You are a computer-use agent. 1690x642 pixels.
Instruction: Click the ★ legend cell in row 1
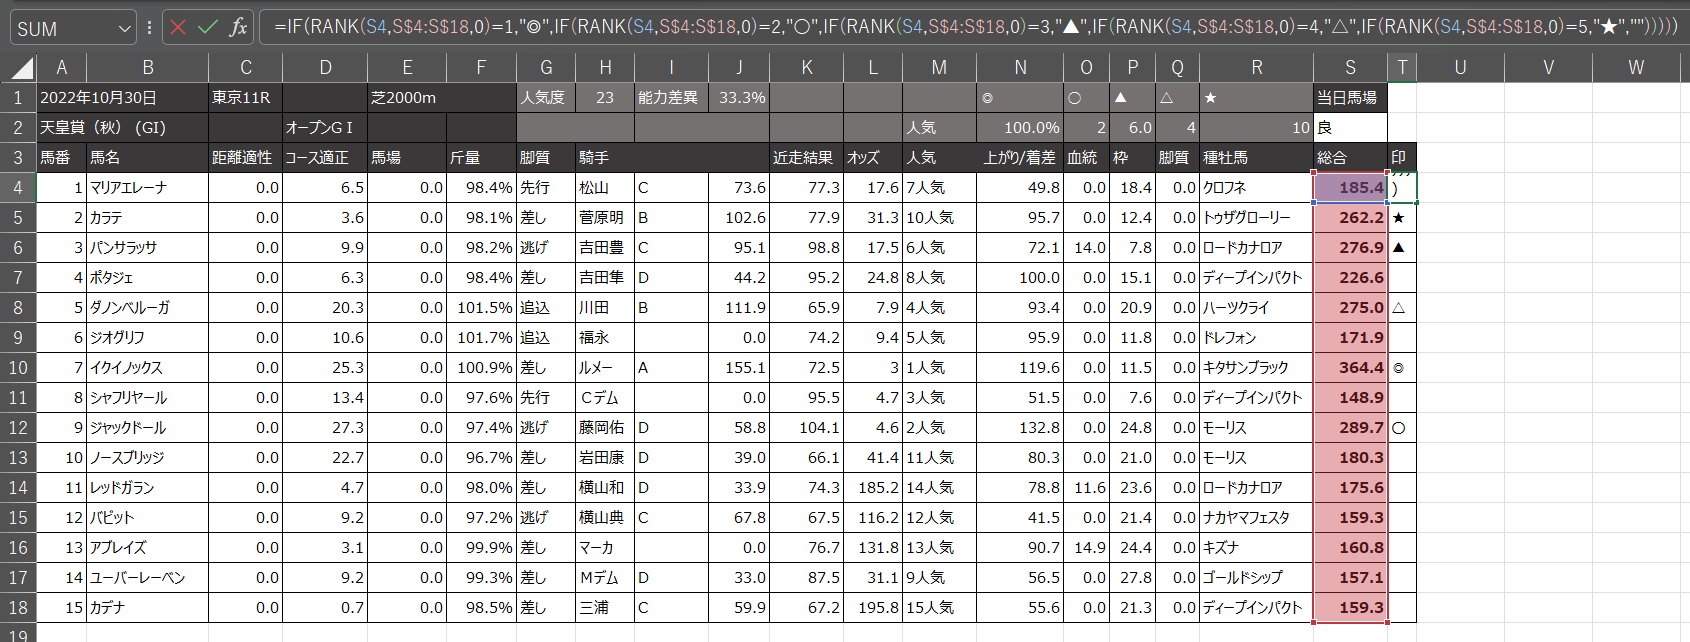1256,98
